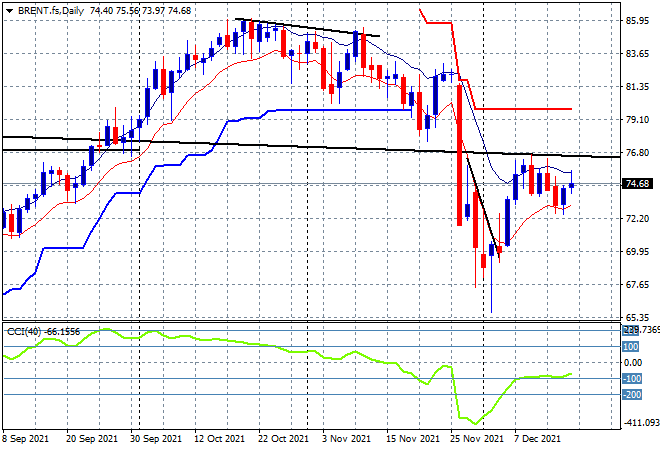Image resolution: width=660 pixels, height=450 pixels.
Task: Click the 25 Nov 2021 date label
Action: point(477,439)
